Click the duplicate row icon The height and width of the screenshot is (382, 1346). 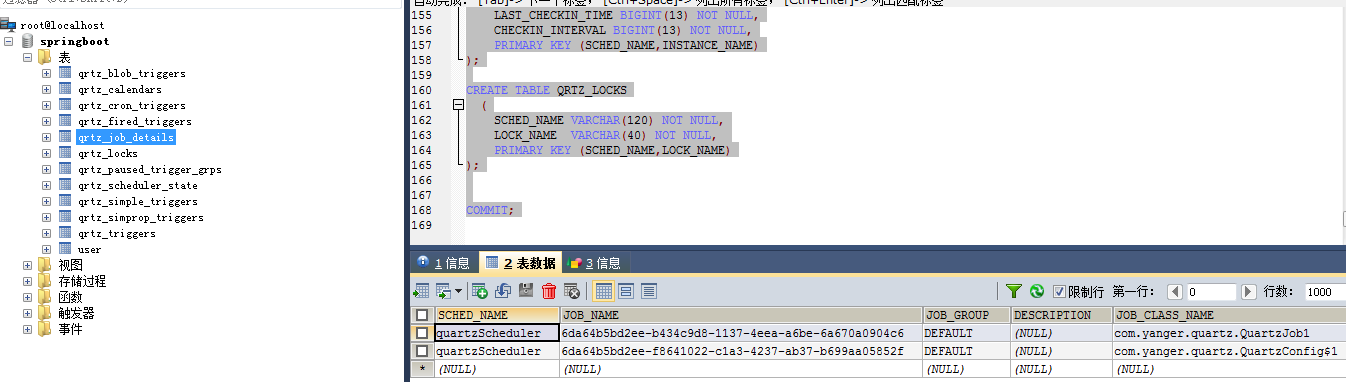click(x=503, y=291)
